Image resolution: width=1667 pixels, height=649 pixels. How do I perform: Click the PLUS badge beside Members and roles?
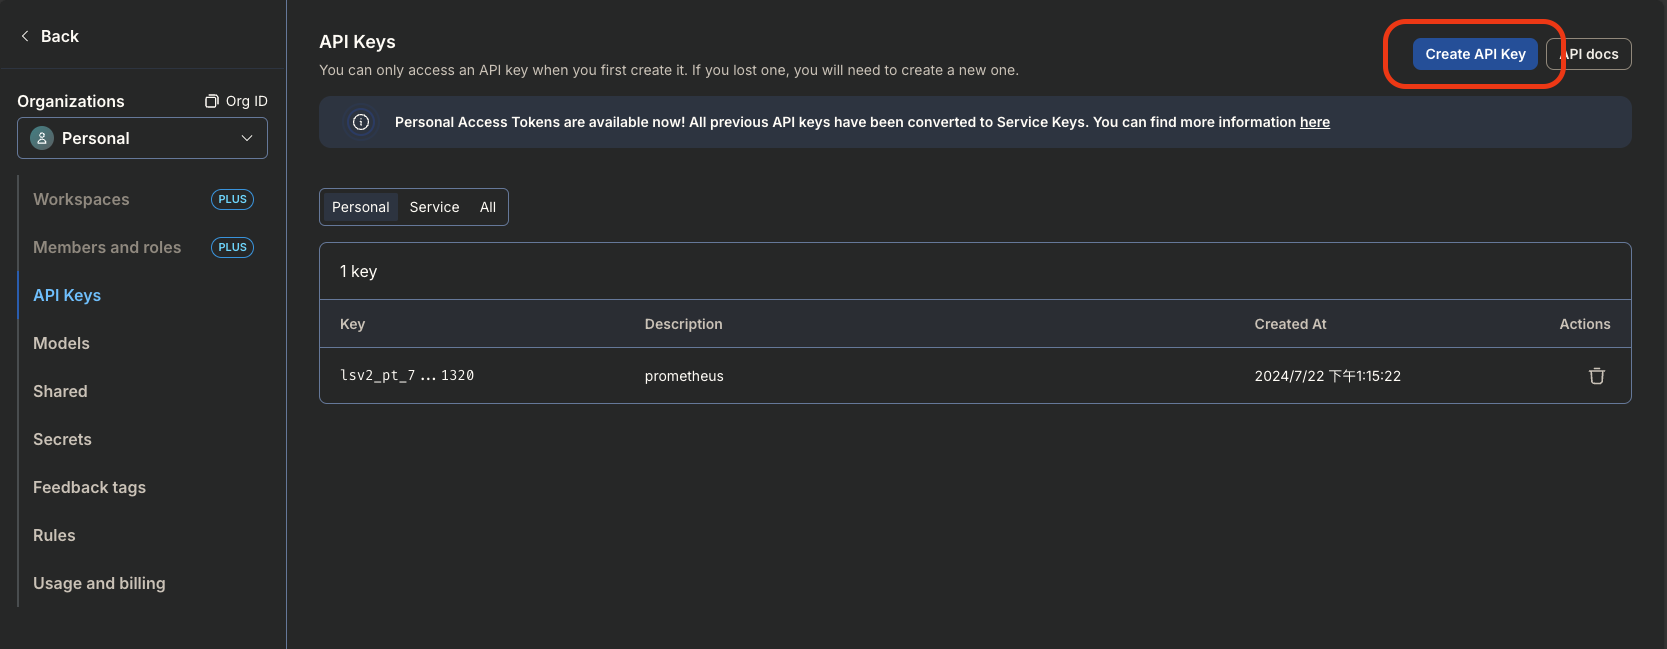[x=232, y=247]
